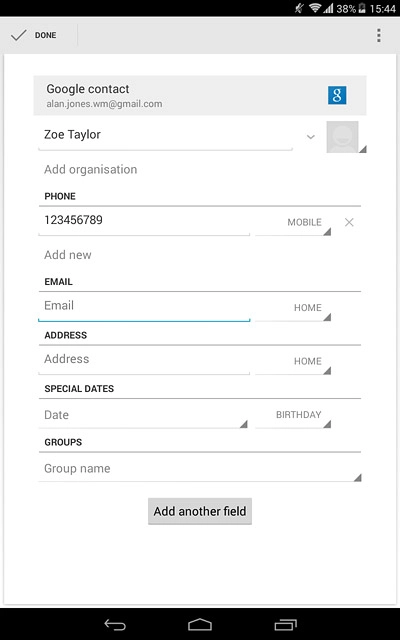
Task: Open the MOBILE phone type dropdown
Action: click(x=293, y=223)
